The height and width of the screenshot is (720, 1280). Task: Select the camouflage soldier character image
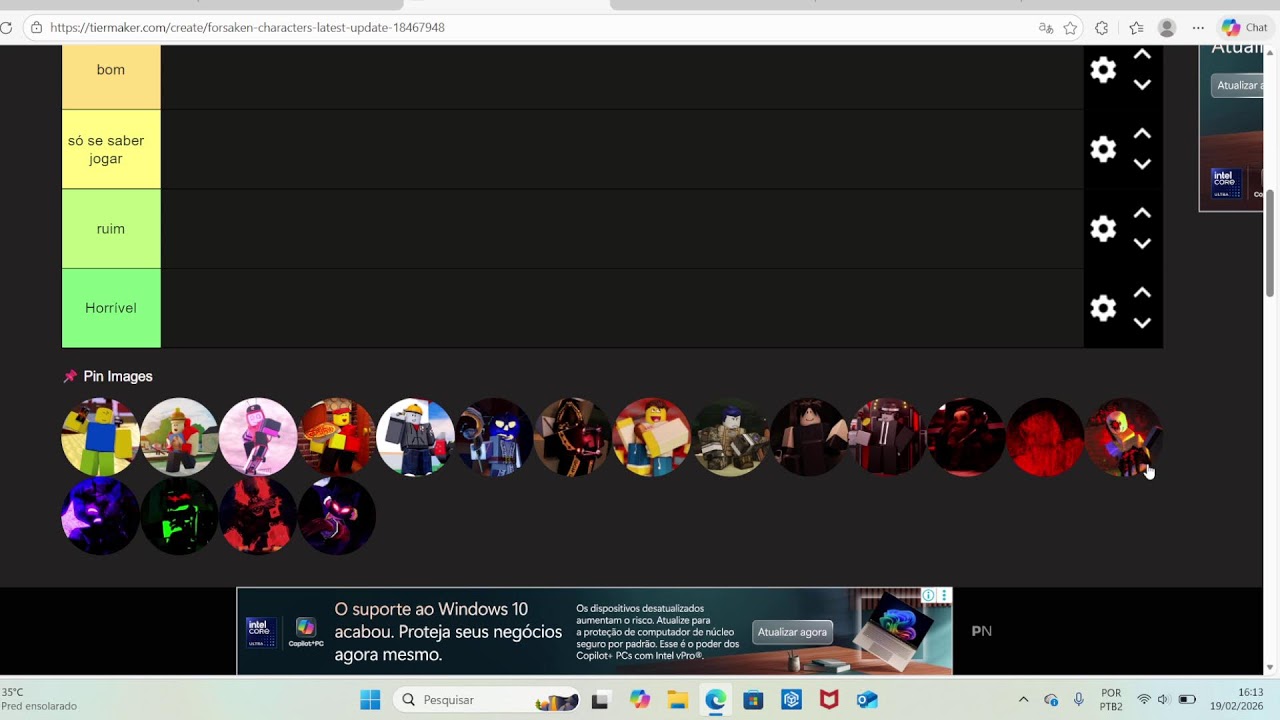click(731, 437)
